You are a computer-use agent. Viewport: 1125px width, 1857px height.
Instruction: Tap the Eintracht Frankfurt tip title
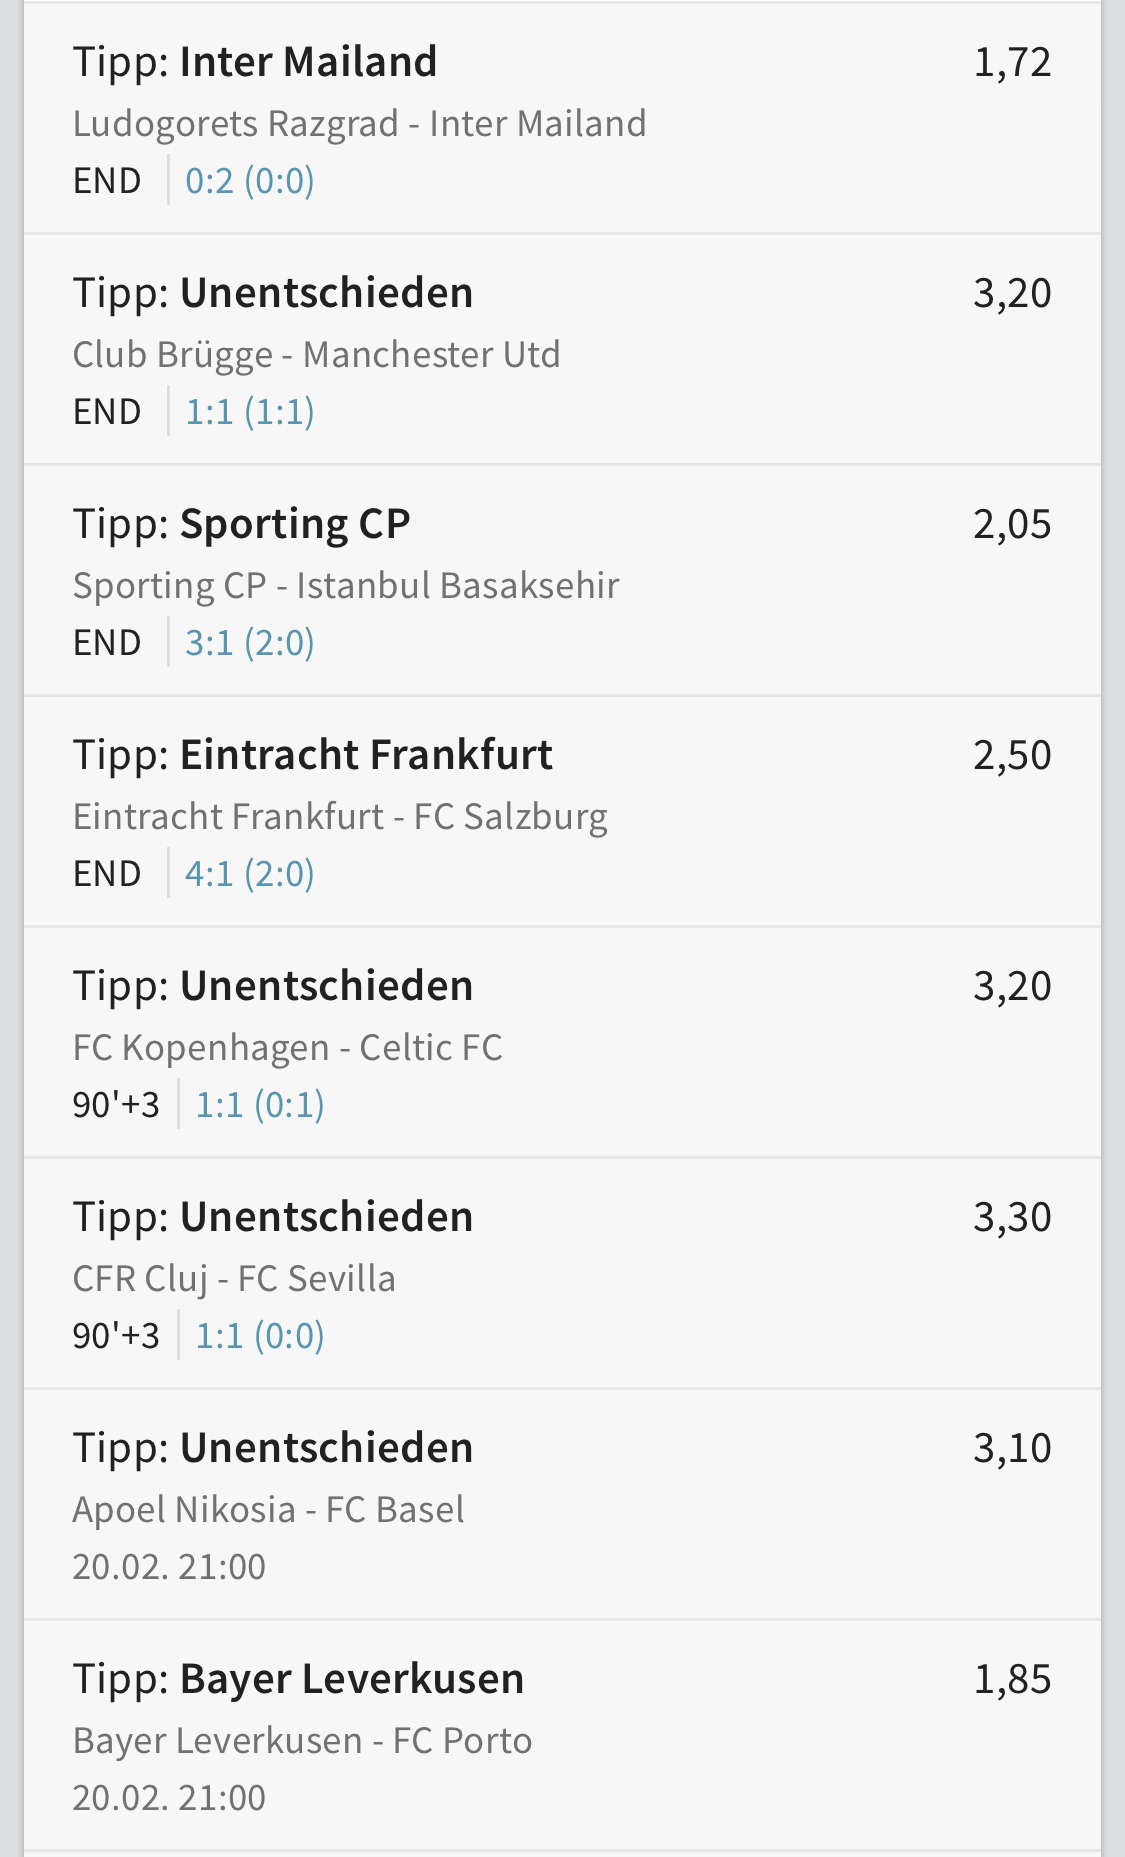pos(312,755)
